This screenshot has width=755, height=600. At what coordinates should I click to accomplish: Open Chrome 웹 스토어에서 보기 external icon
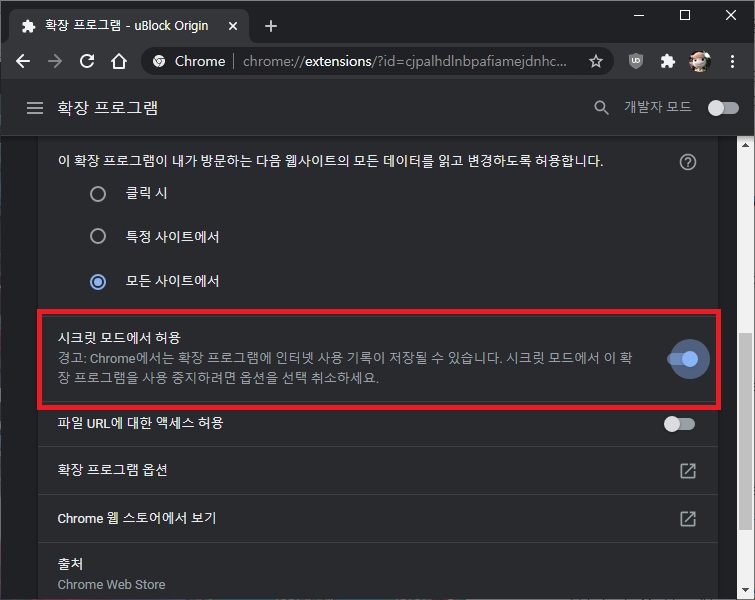pyautogui.click(x=688, y=519)
